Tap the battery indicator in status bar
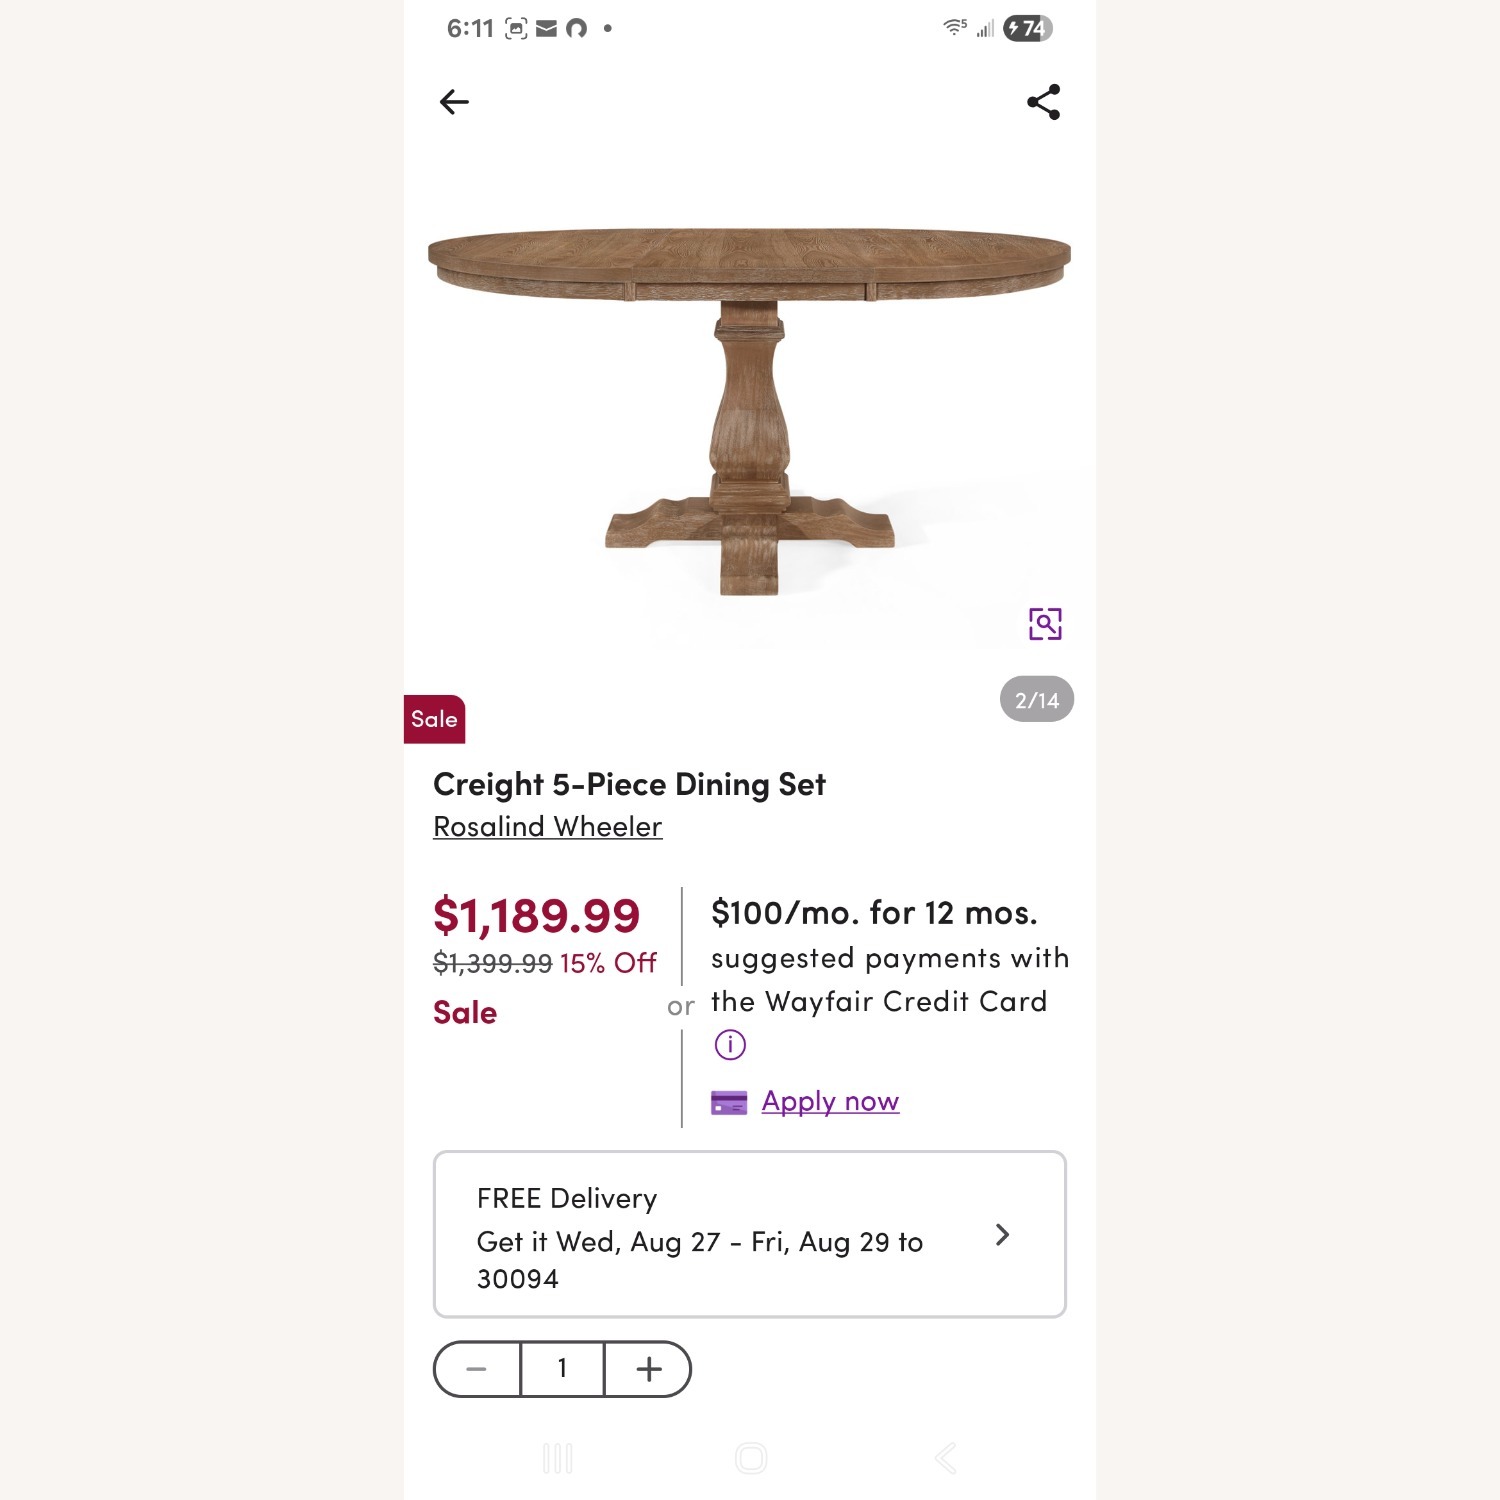1500x1500 pixels. pos(1027,28)
